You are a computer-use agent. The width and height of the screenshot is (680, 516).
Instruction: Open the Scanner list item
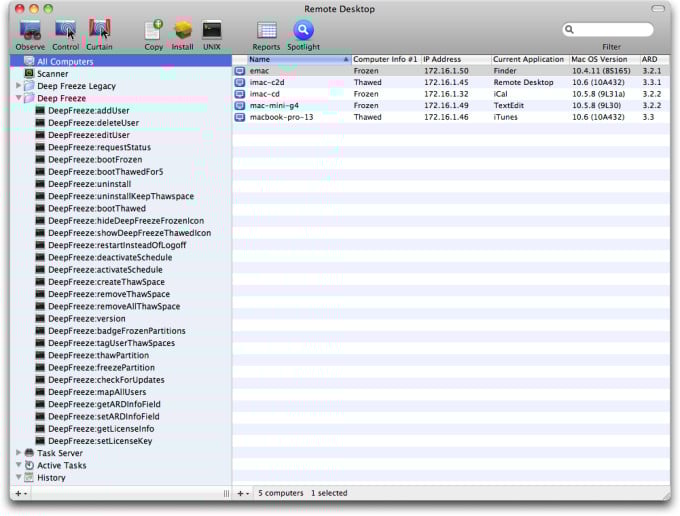click(52, 74)
